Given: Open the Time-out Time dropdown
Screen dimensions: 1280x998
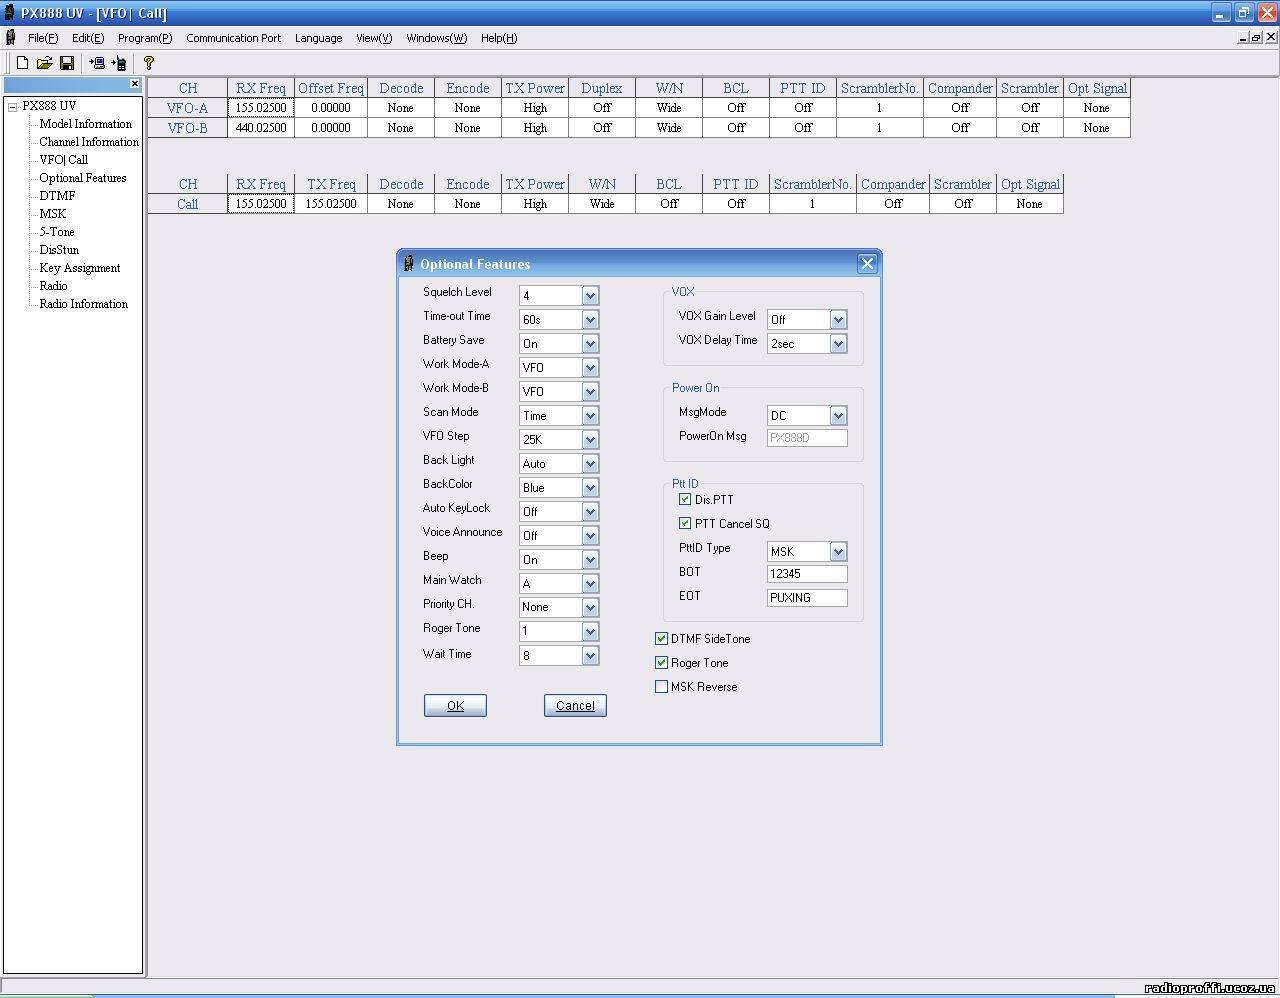Looking at the screenshot, I should pos(590,319).
